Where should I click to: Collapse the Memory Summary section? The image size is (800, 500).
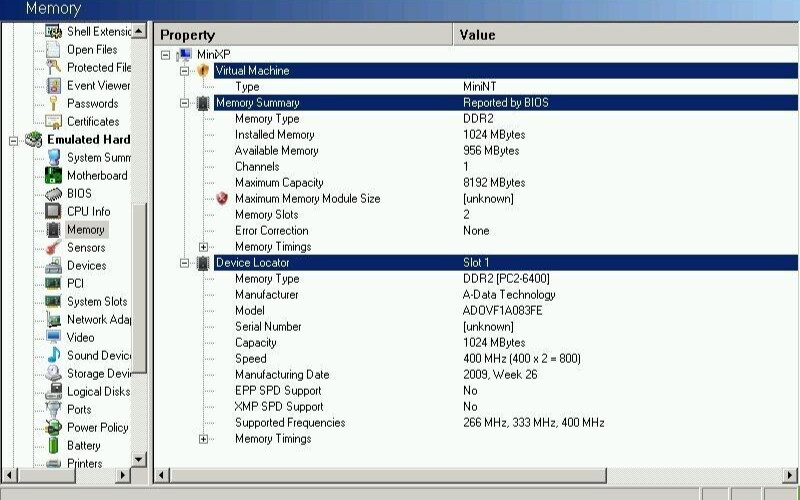184,103
